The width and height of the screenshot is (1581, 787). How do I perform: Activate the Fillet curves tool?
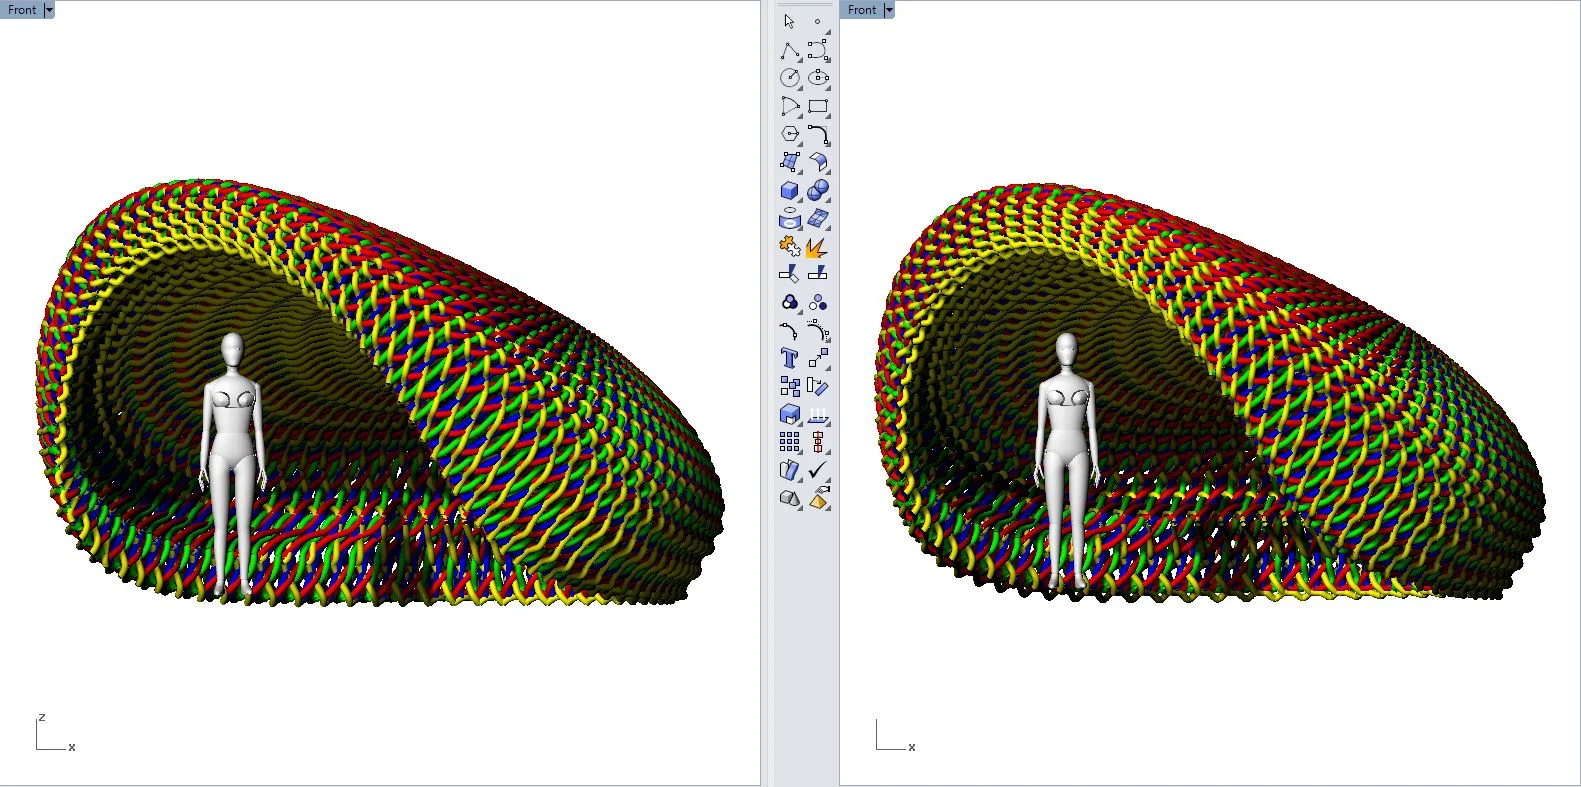(818, 134)
